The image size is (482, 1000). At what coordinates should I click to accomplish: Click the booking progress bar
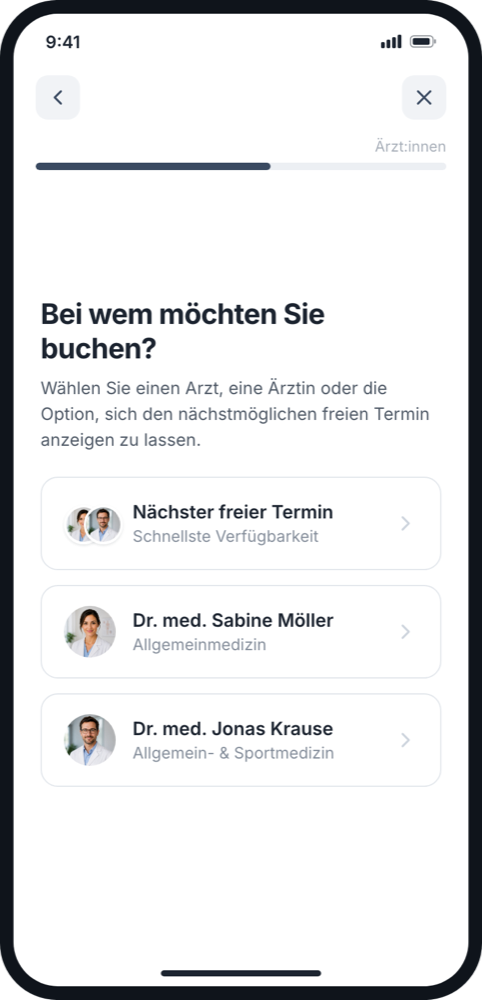tap(241, 166)
